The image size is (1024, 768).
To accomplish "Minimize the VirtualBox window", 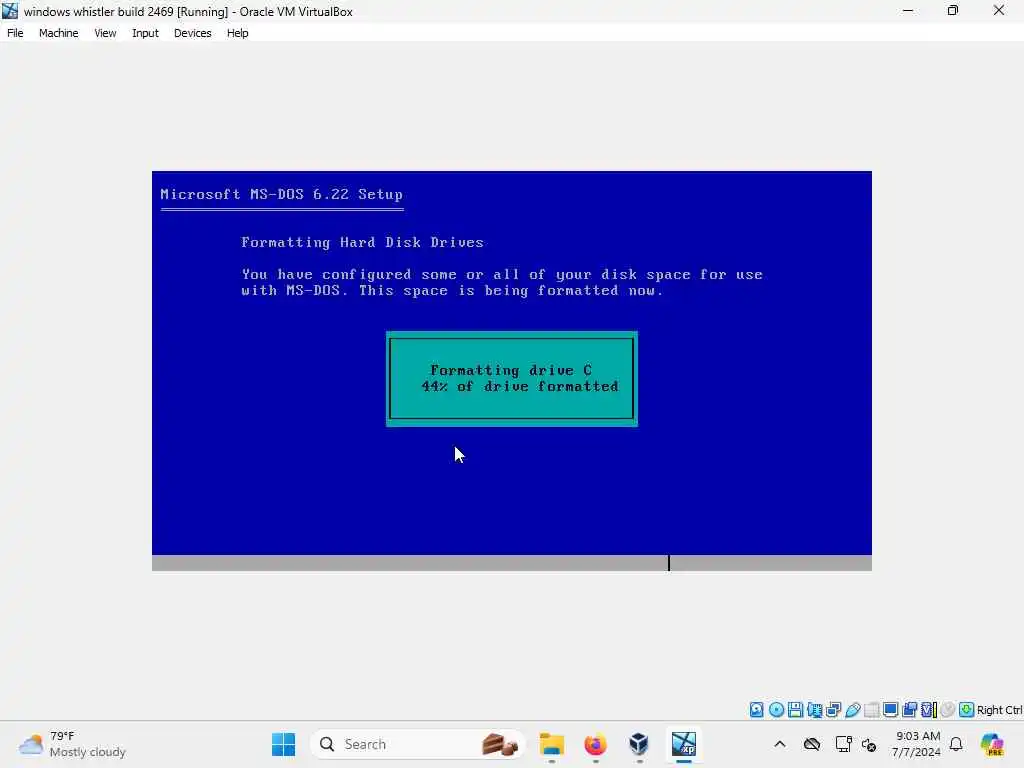I will click(908, 11).
